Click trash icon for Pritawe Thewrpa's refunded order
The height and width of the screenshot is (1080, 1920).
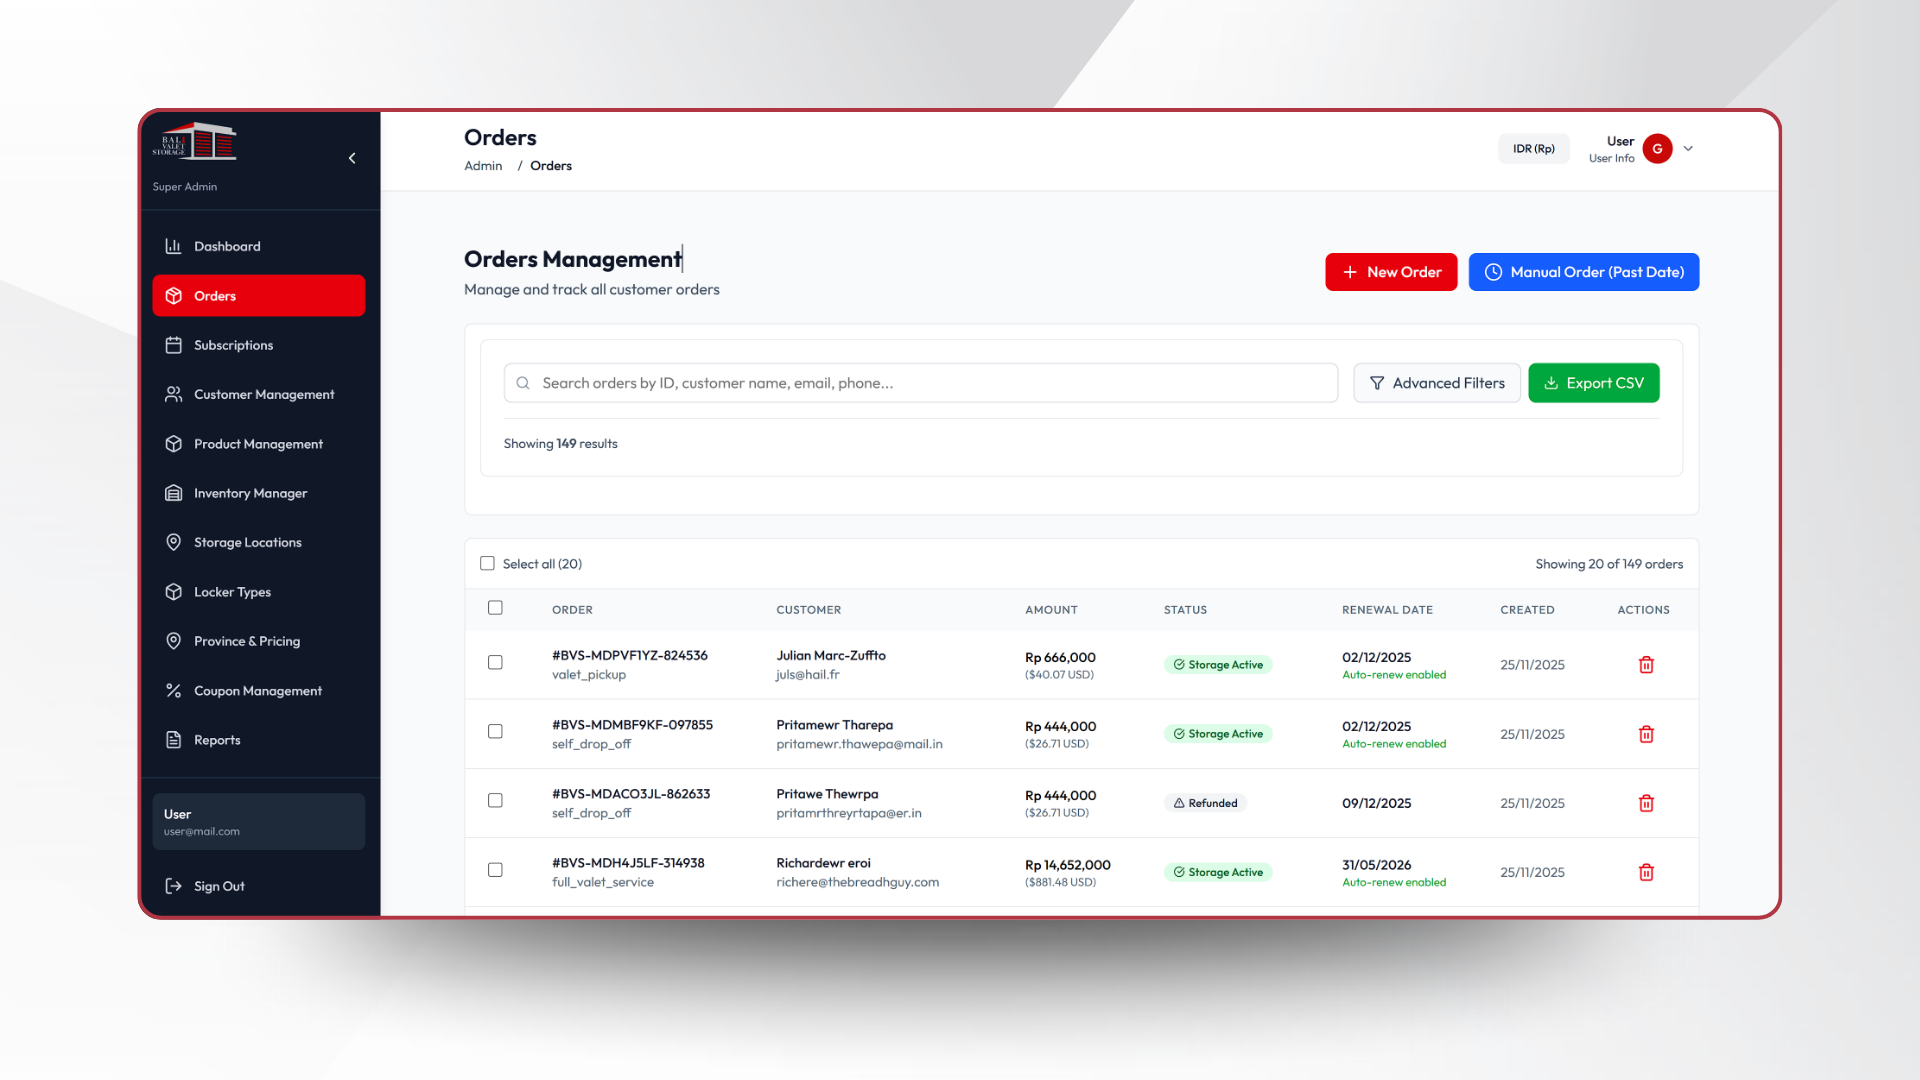click(x=1646, y=803)
